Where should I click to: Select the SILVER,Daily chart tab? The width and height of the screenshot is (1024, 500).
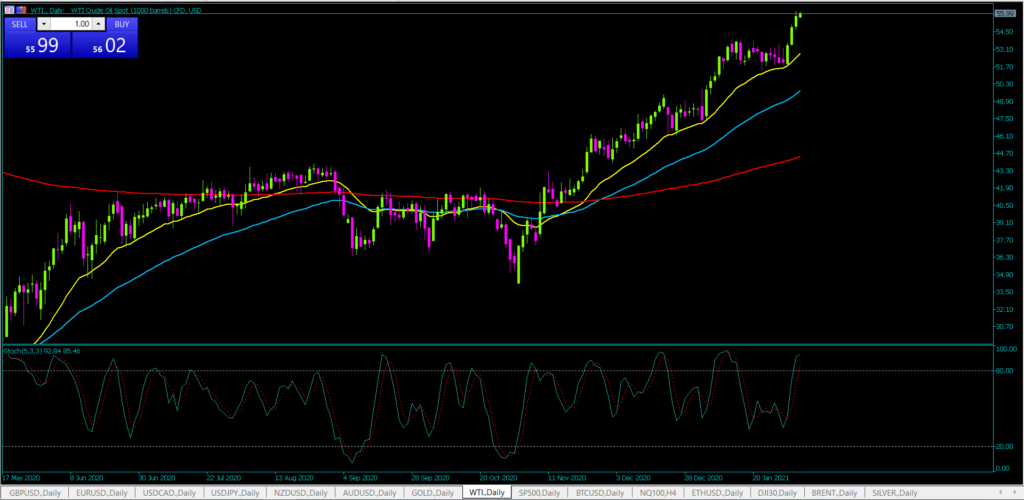click(x=897, y=493)
